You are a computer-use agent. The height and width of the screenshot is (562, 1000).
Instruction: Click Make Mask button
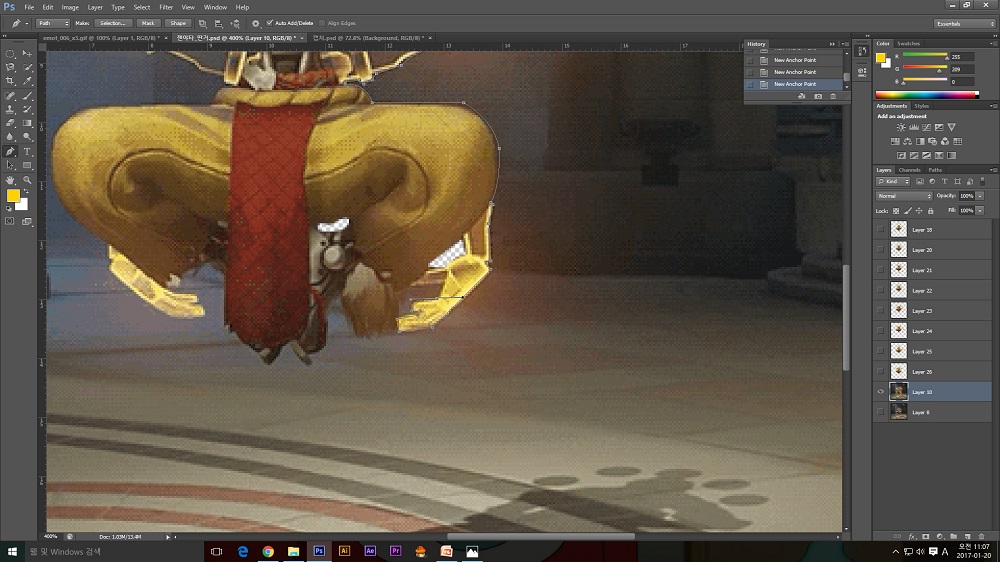[x=148, y=24]
